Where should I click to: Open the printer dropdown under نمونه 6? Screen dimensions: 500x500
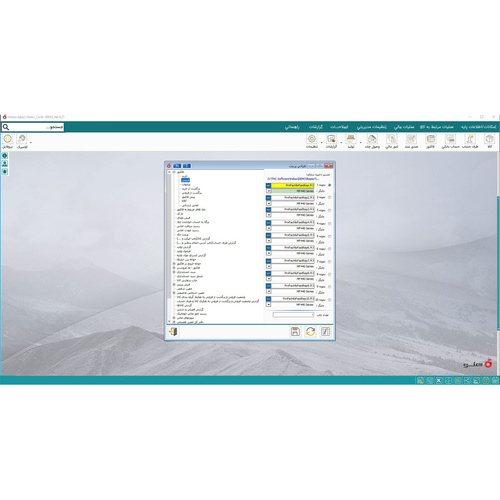pos(269,254)
